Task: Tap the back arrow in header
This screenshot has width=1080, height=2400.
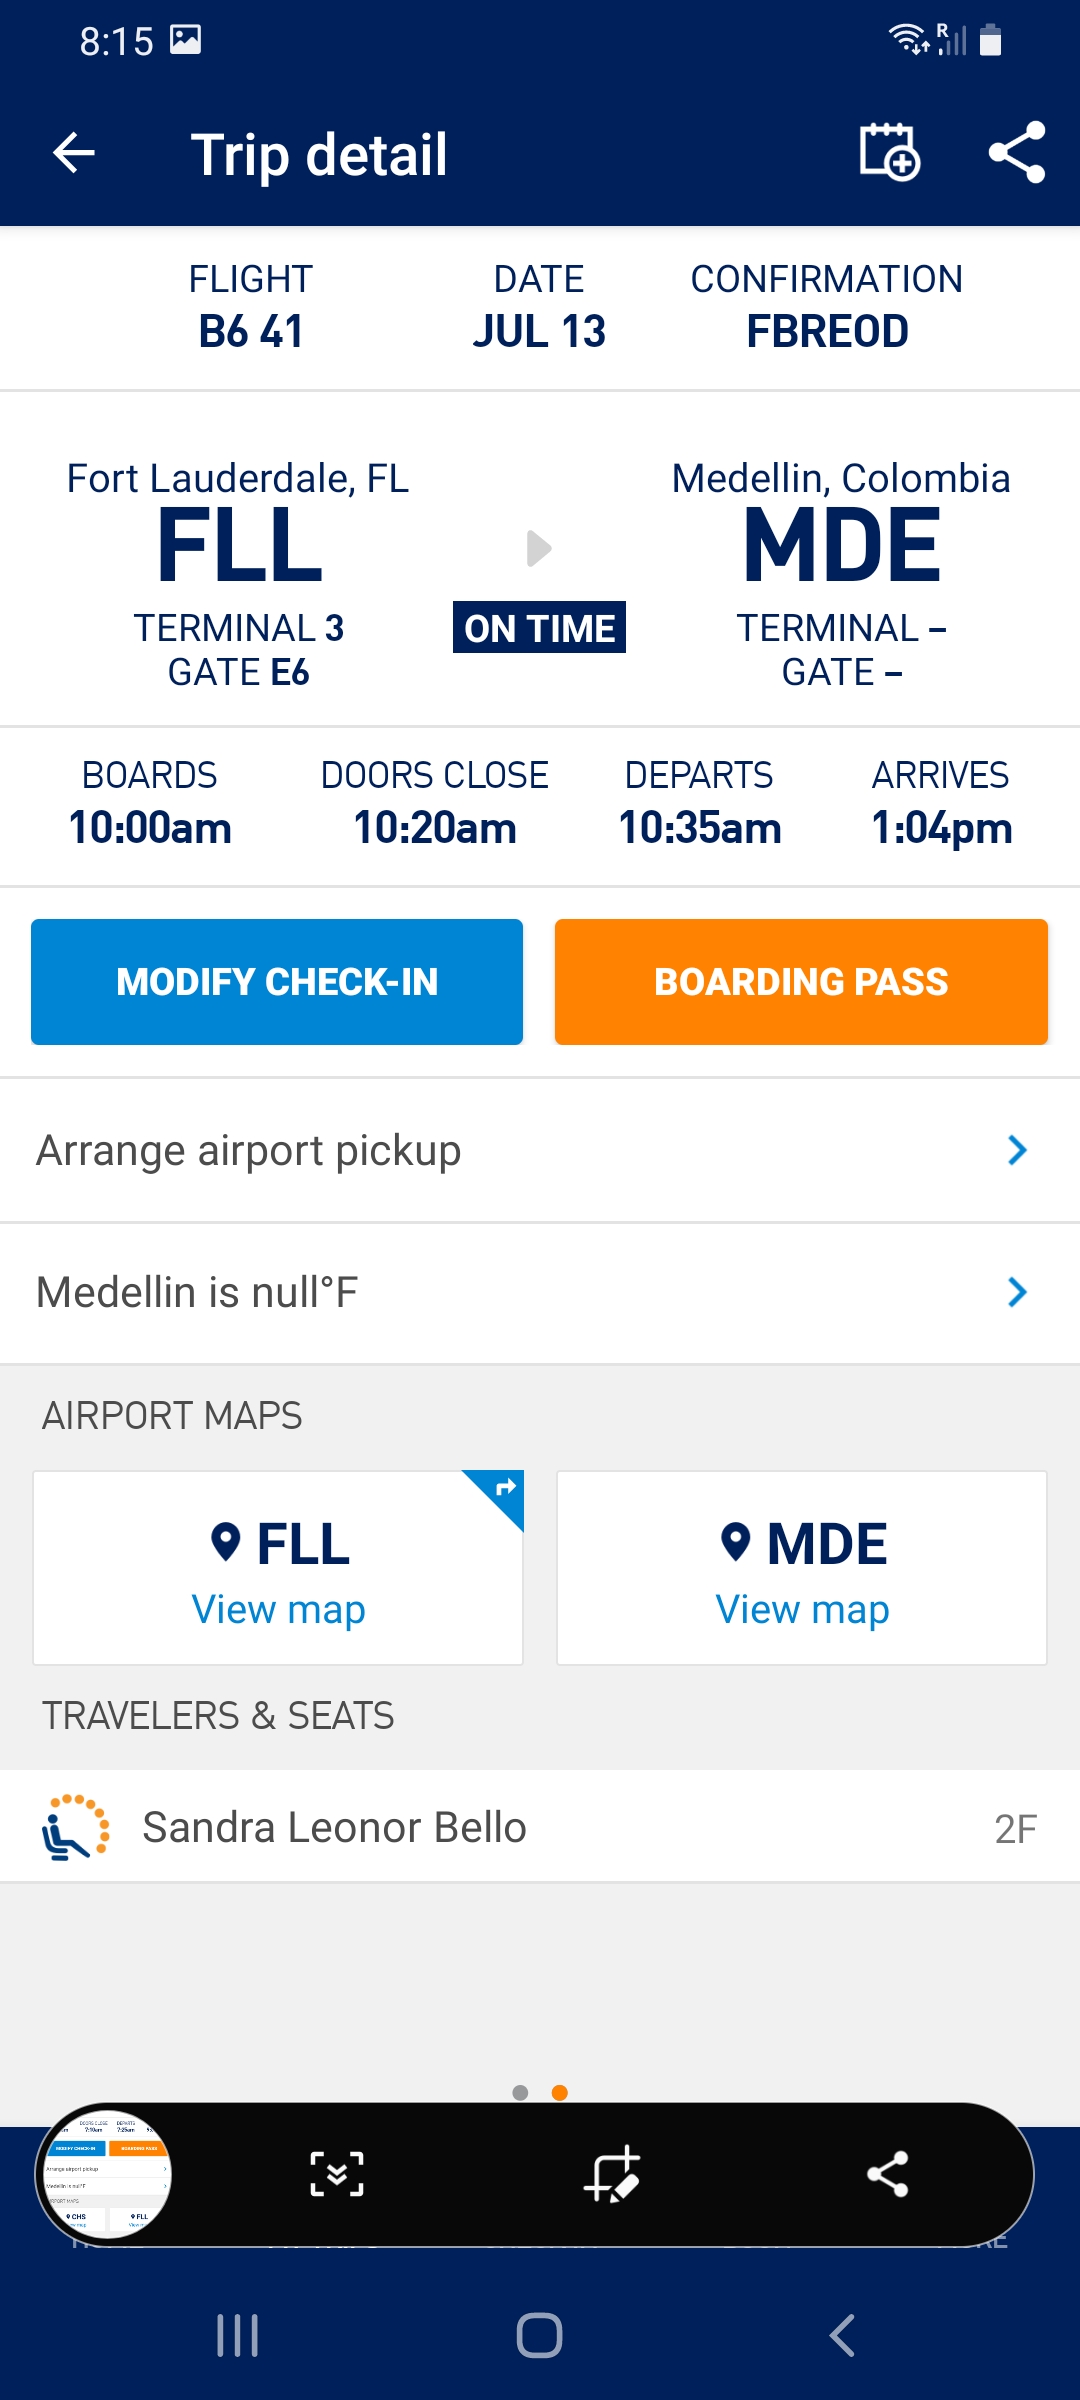Action: click(x=73, y=153)
